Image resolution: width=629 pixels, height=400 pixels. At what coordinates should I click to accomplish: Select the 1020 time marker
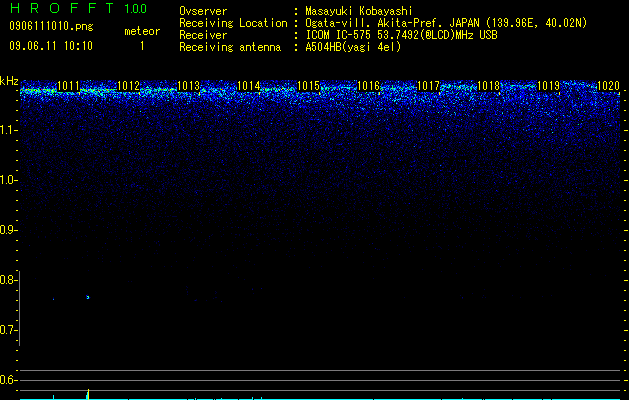click(x=609, y=85)
